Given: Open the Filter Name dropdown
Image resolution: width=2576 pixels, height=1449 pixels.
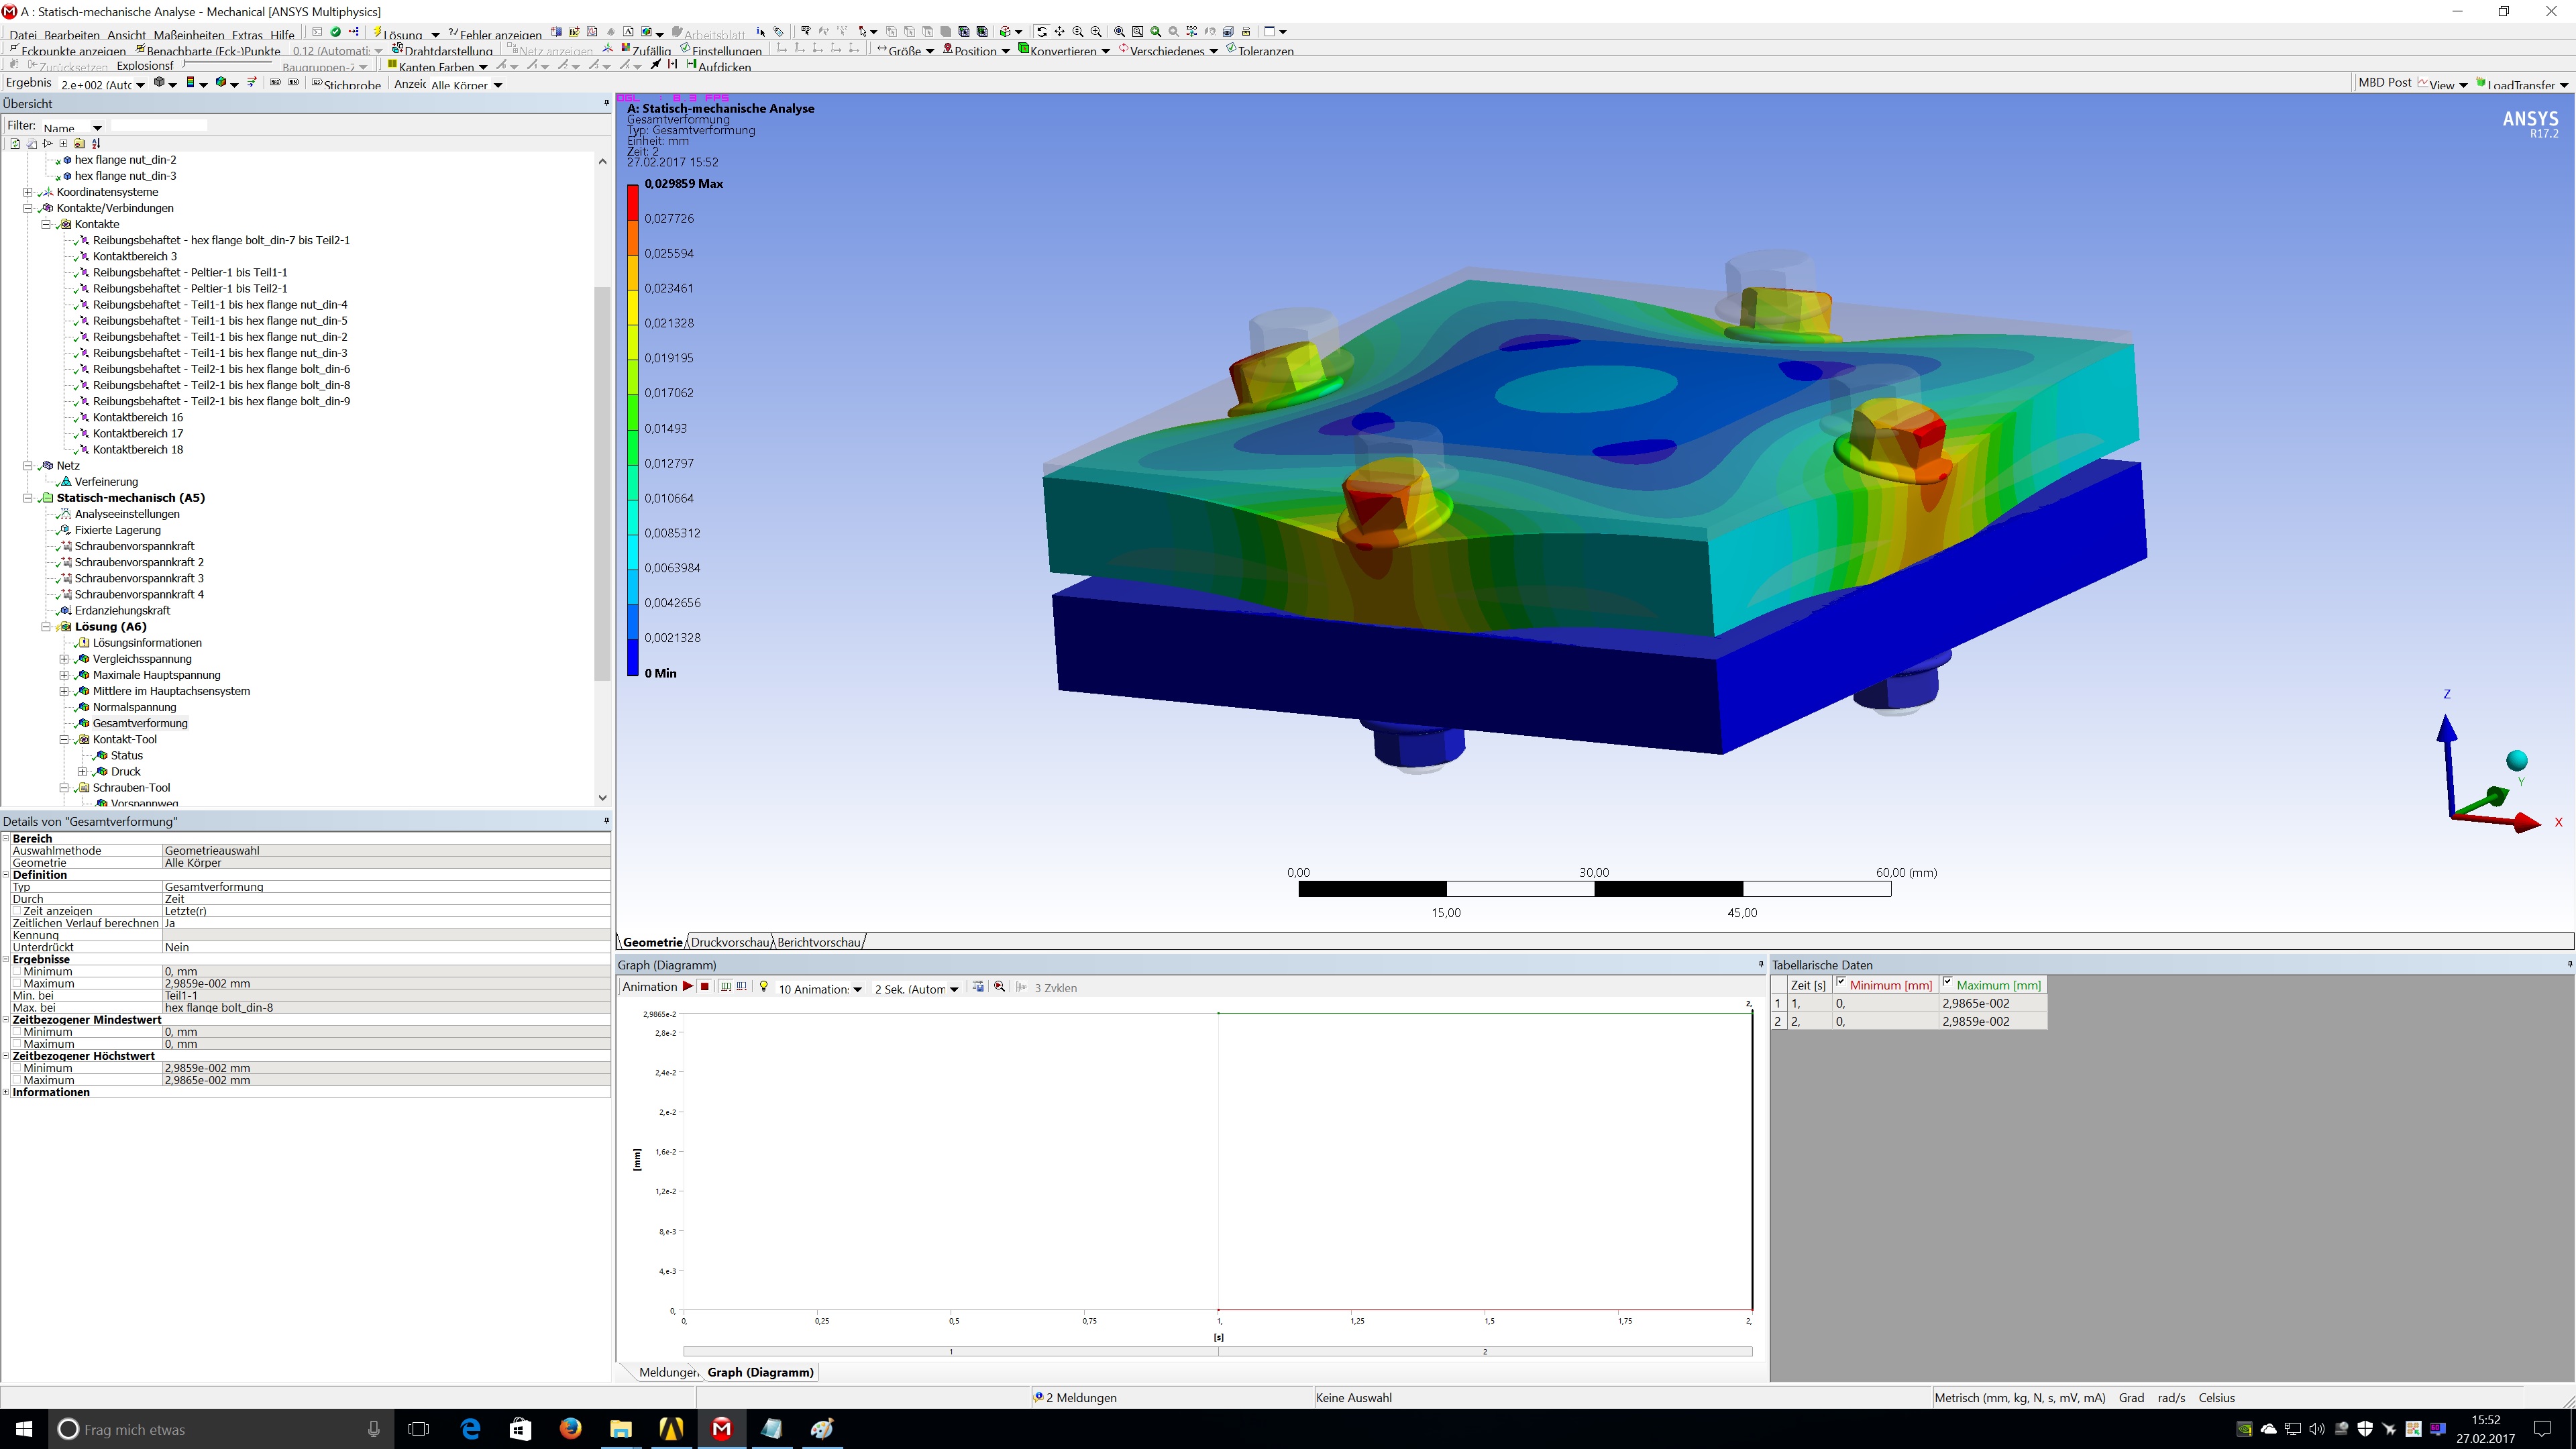Looking at the screenshot, I should pyautogui.click(x=97, y=127).
